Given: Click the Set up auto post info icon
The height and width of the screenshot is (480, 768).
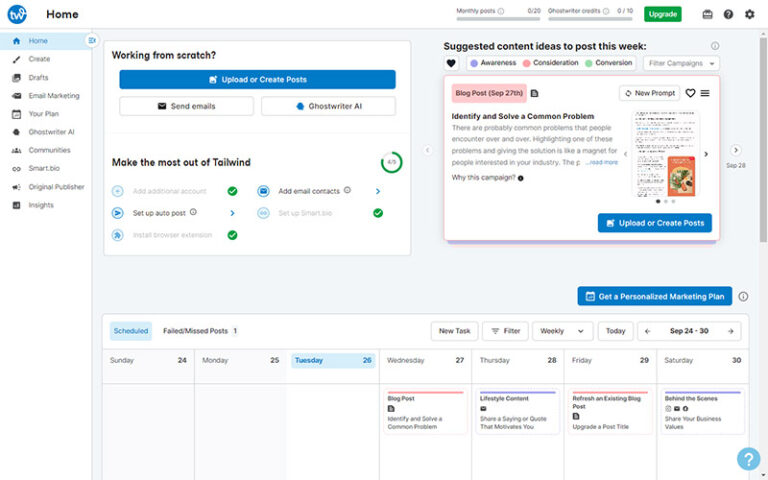Looking at the screenshot, I should click(x=193, y=212).
